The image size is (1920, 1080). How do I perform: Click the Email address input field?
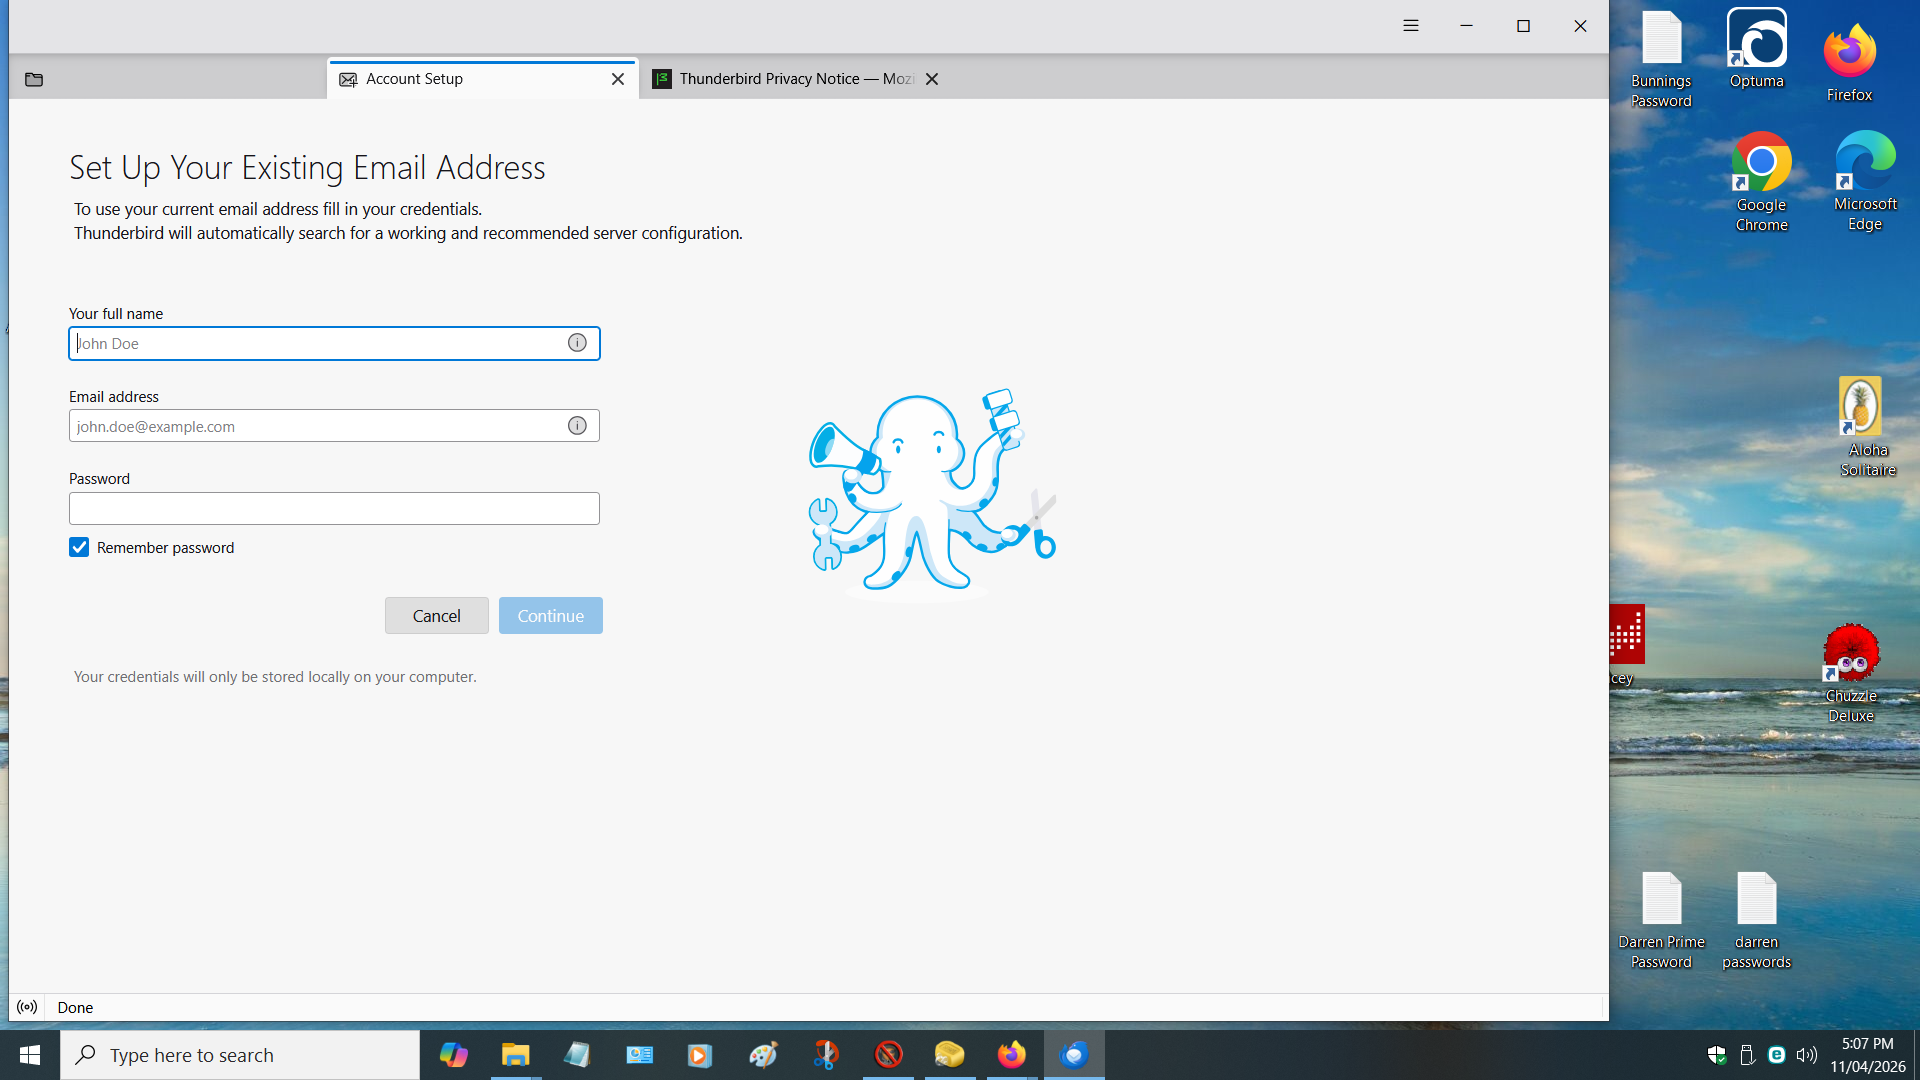(x=315, y=426)
